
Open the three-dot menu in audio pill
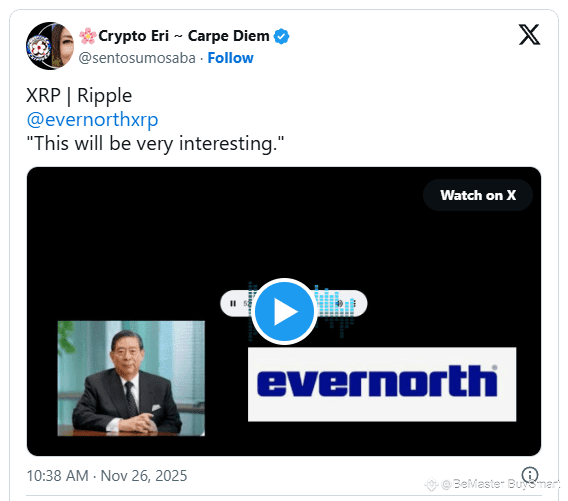[x=355, y=304]
